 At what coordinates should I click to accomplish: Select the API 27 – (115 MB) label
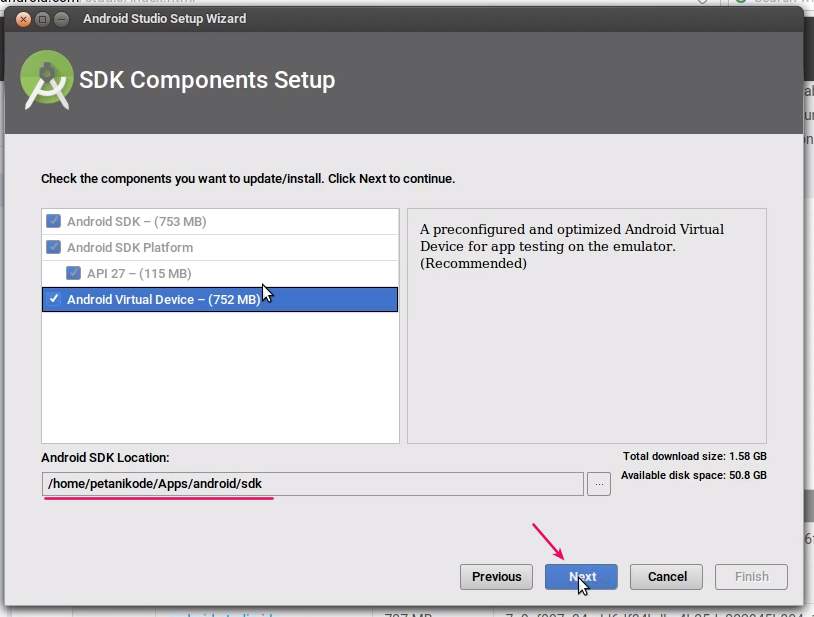coord(139,273)
